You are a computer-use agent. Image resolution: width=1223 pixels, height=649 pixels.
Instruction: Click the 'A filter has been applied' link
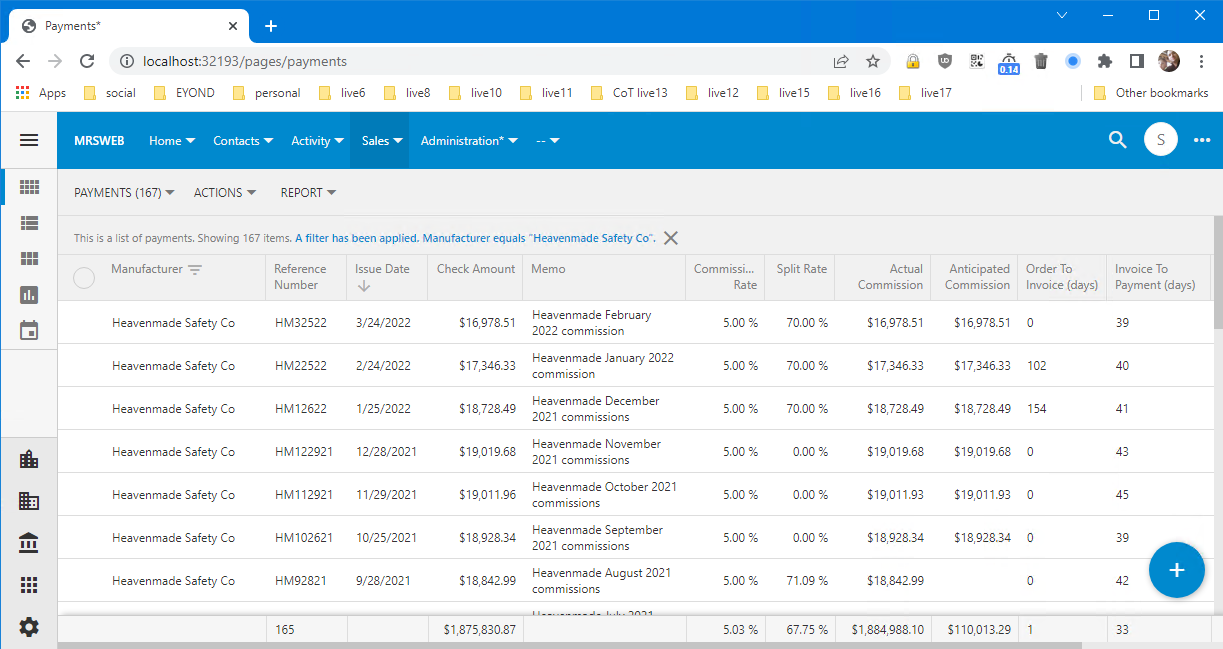tap(354, 238)
